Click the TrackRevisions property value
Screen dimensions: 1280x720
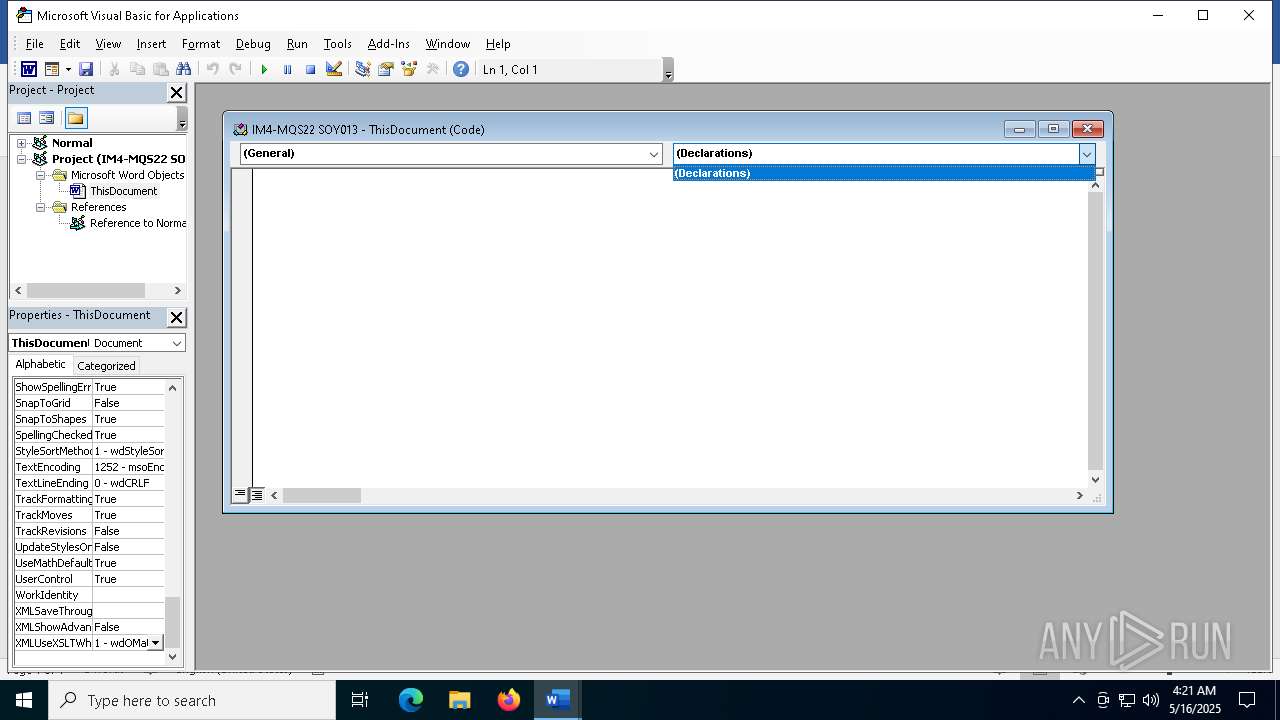128,531
